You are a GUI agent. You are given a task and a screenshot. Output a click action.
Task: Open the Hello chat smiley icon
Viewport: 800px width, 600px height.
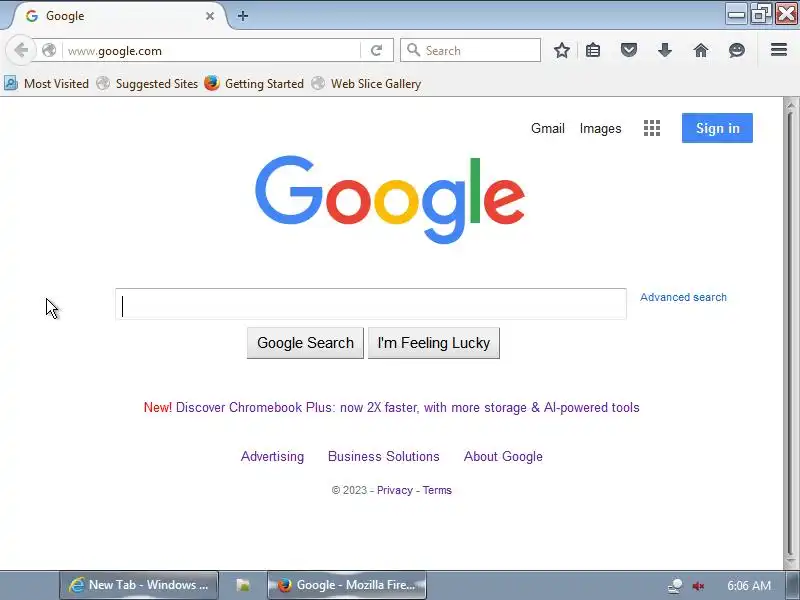pos(737,50)
